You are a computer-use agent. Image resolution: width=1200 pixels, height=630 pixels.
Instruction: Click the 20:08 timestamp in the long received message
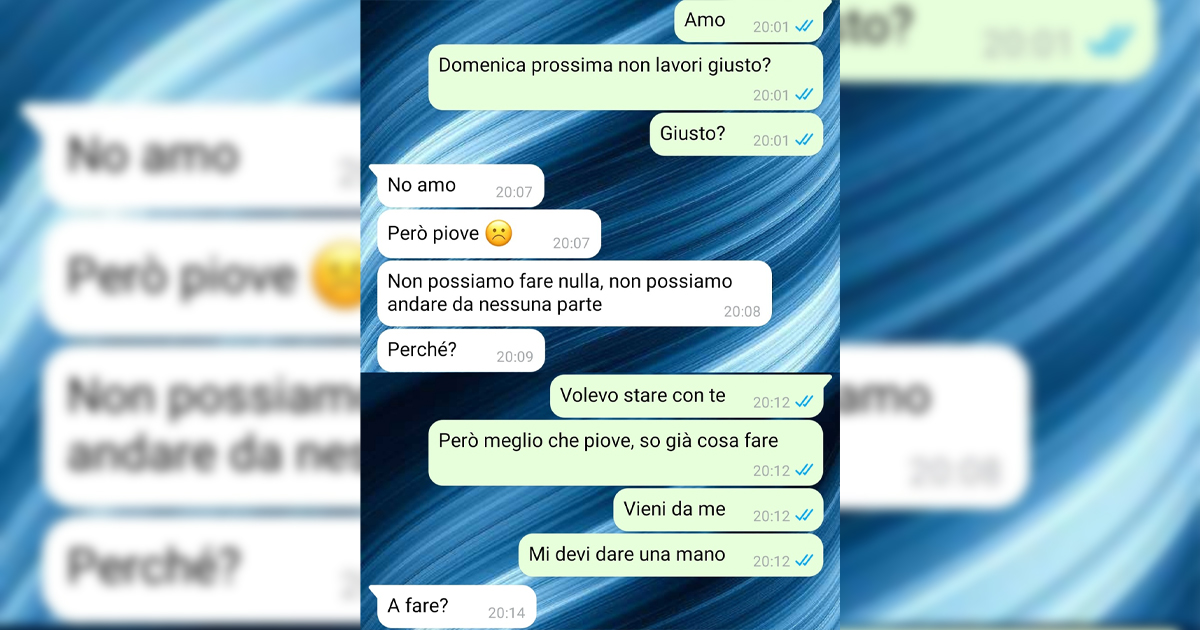[x=742, y=312]
